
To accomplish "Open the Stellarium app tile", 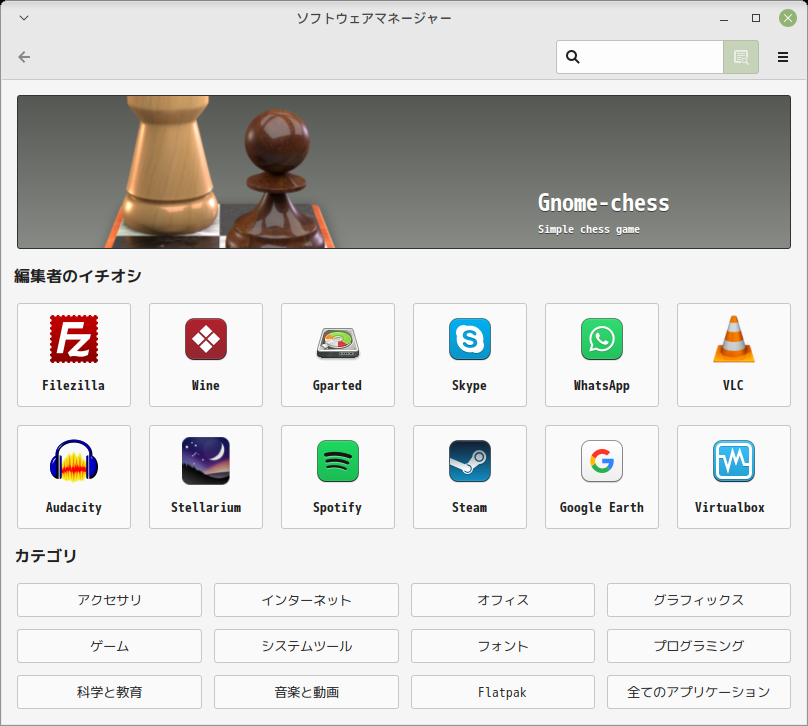I will point(206,477).
